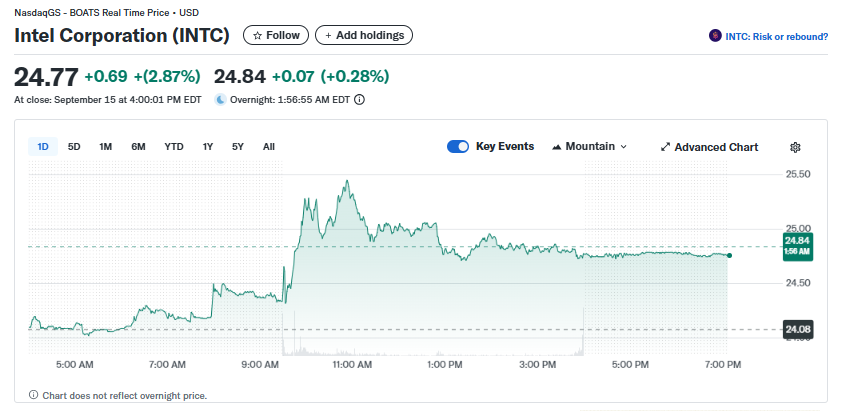
Task: Click Chart does not reflect overnight price note
Action: pyautogui.click(x=125, y=396)
